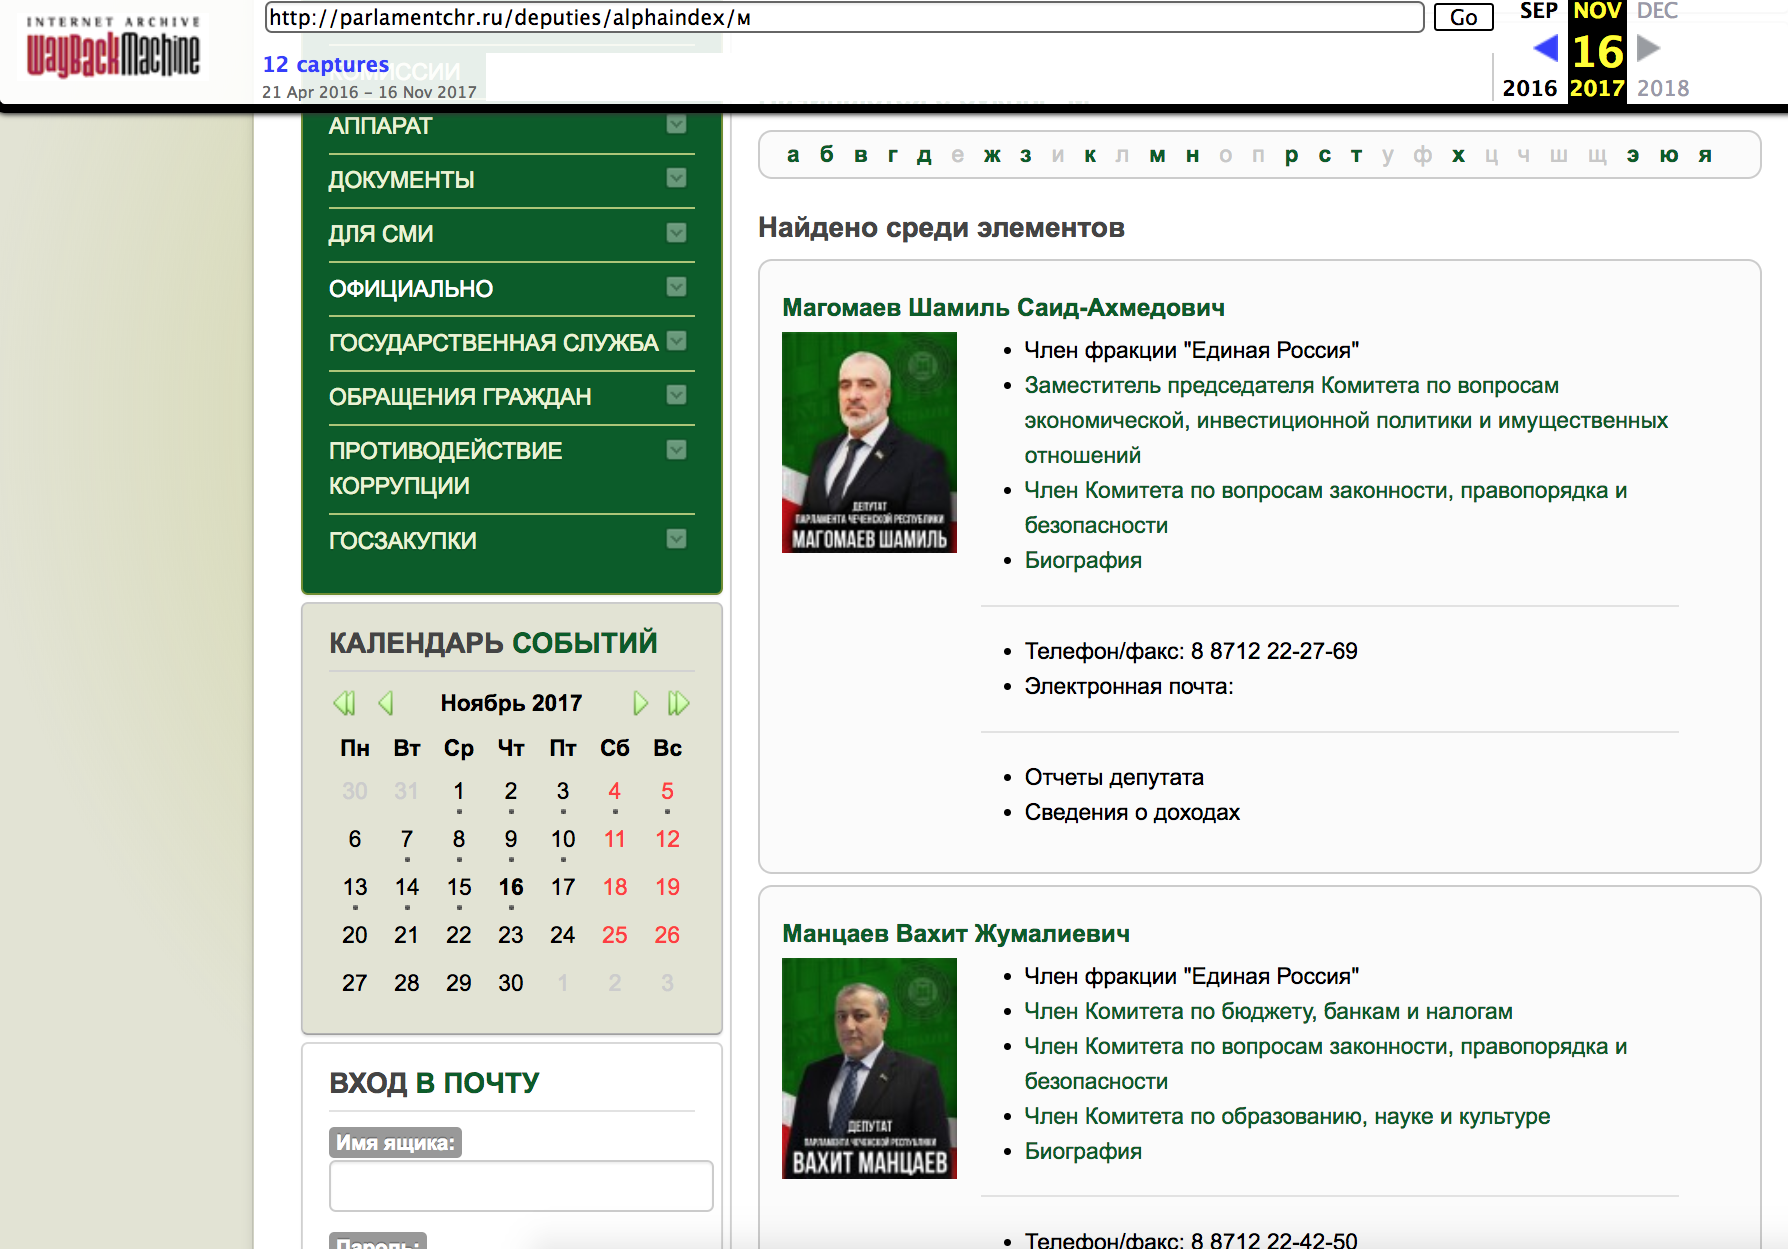Open the 12 captures link
The height and width of the screenshot is (1249, 1788).
click(x=325, y=64)
